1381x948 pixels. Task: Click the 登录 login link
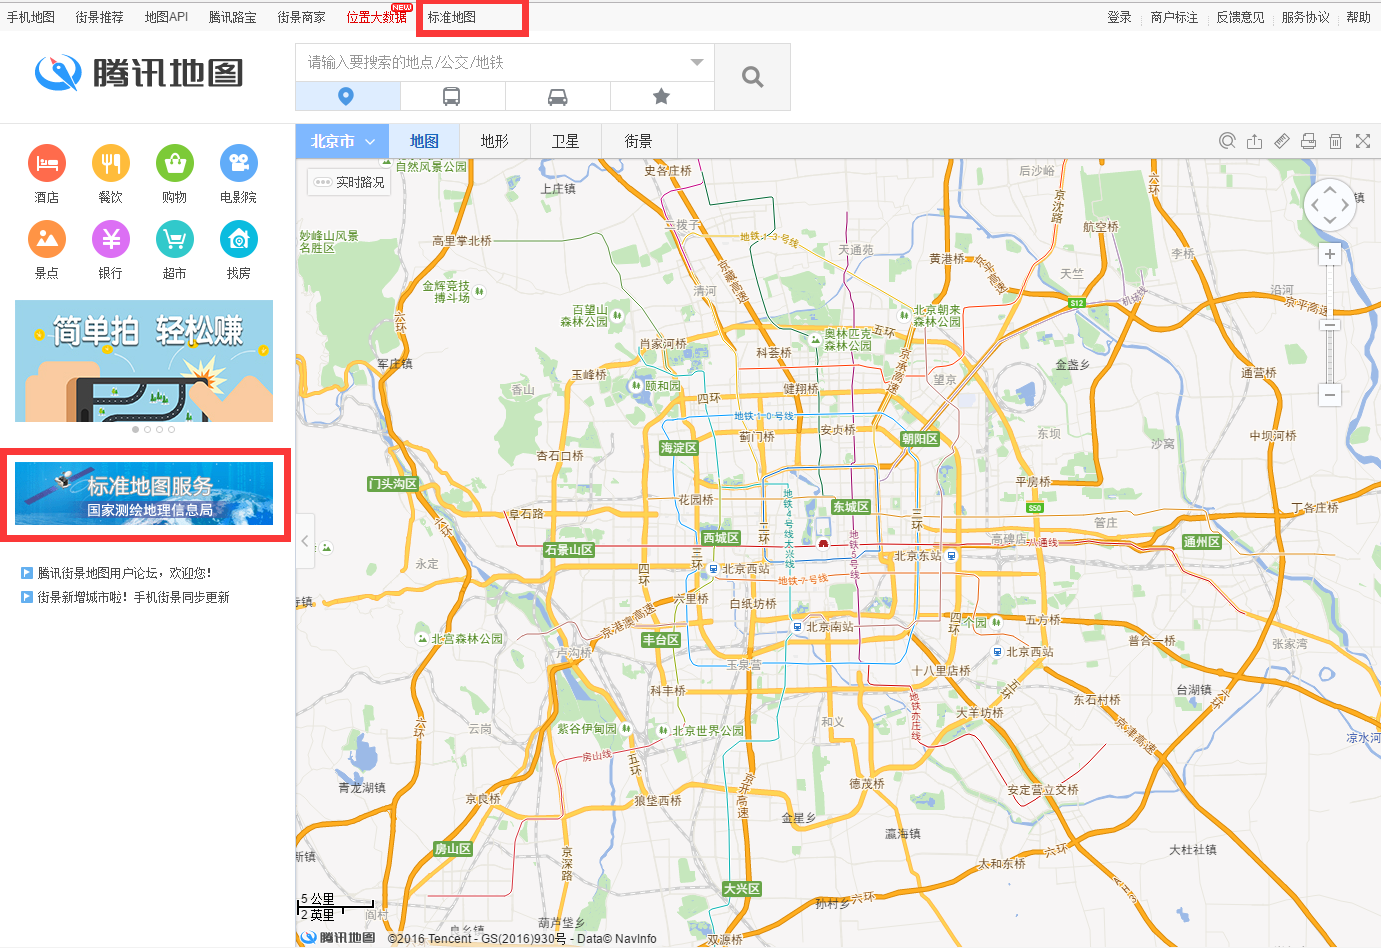pyautogui.click(x=1120, y=17)
